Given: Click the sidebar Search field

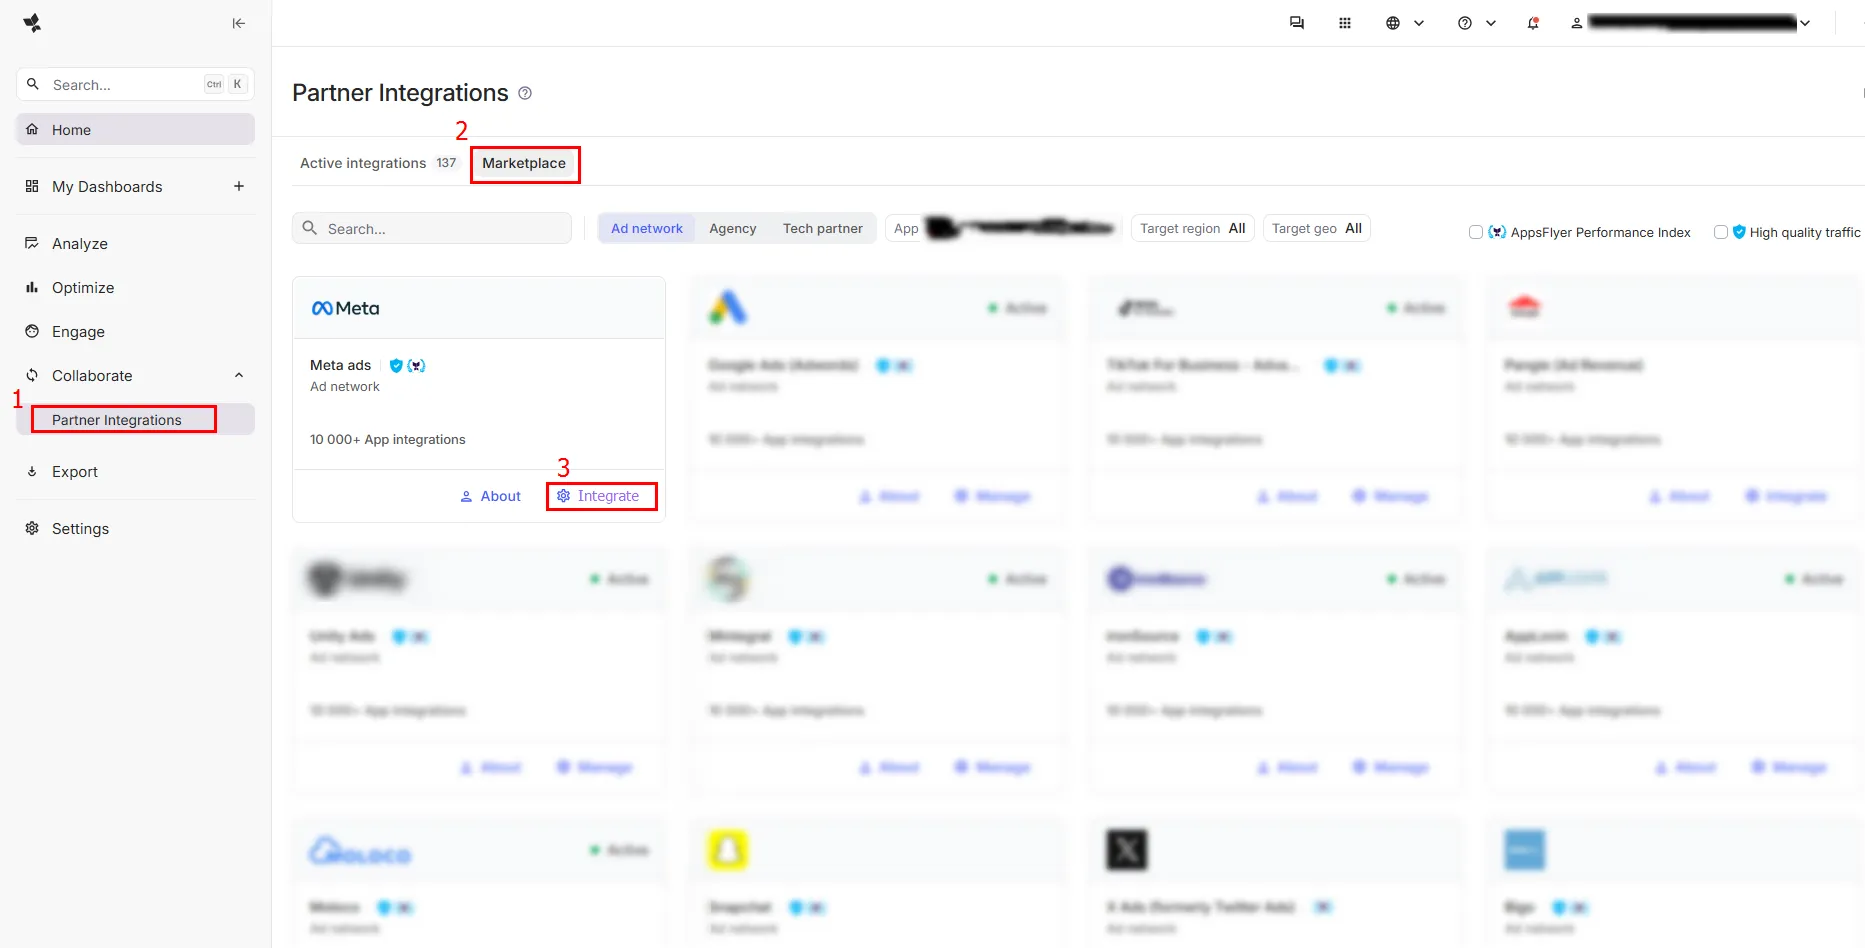Looking at the screenshot, I should pos(135,84).
